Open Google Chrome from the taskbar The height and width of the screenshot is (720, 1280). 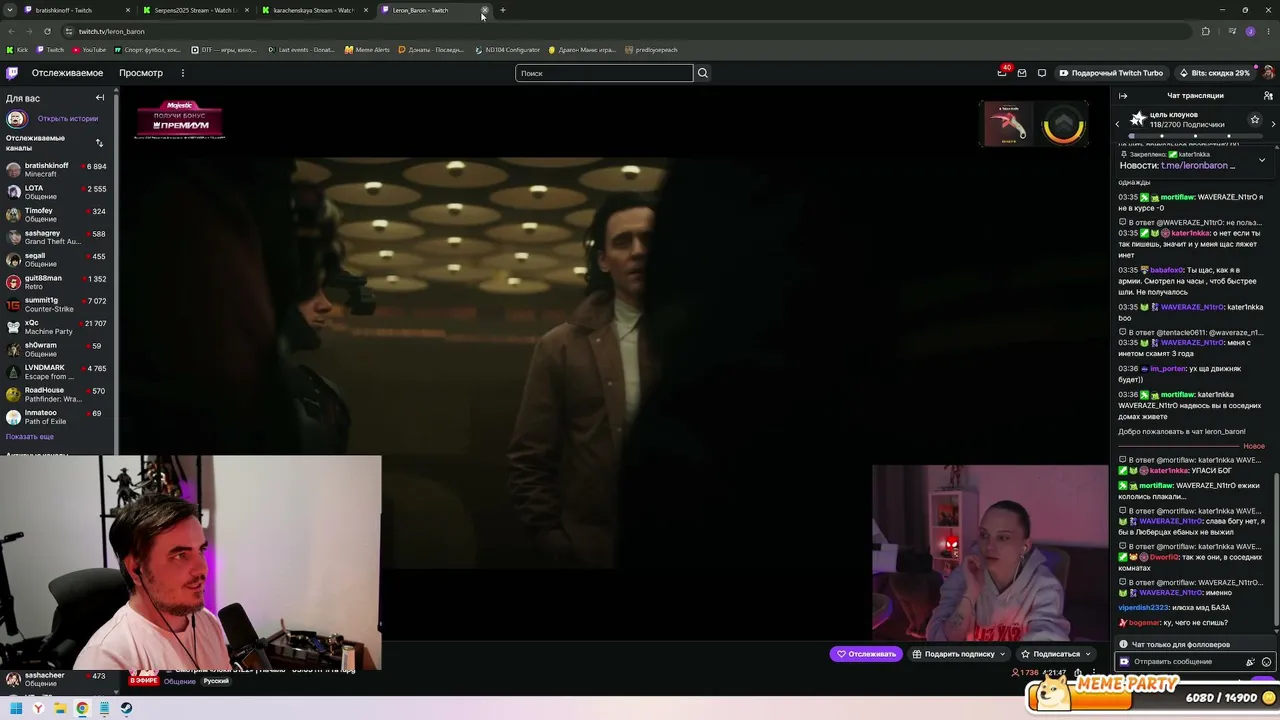coord(82,708)
